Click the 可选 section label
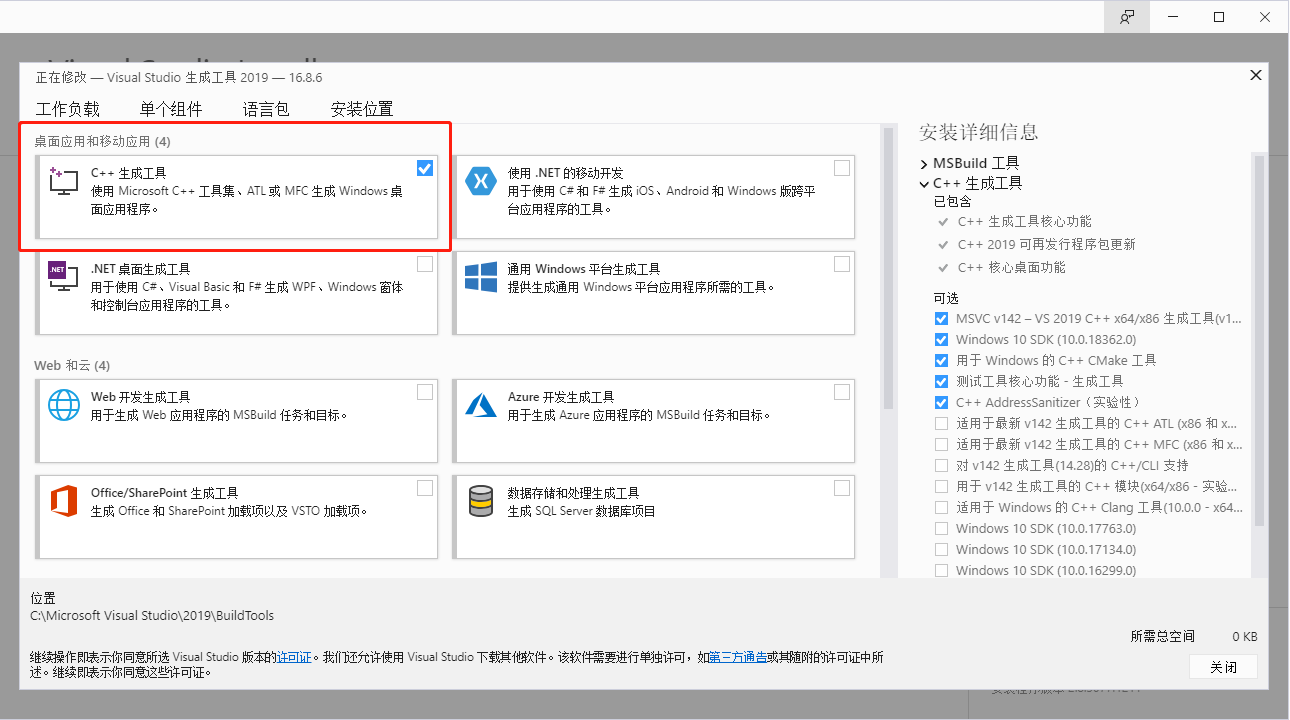1290x720 pixels. point(946,298)
